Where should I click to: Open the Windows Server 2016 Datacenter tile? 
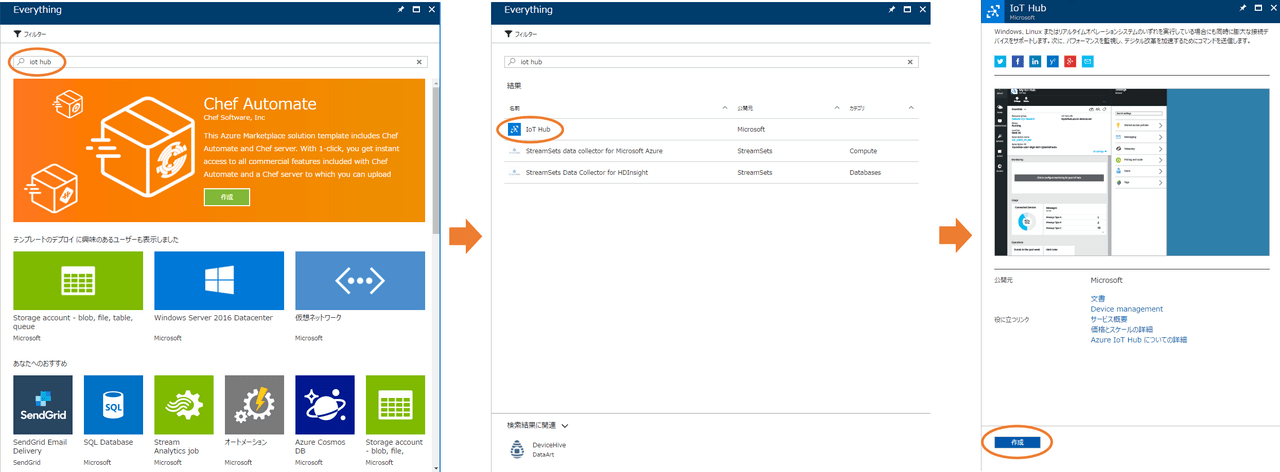[x=219, y=296]
